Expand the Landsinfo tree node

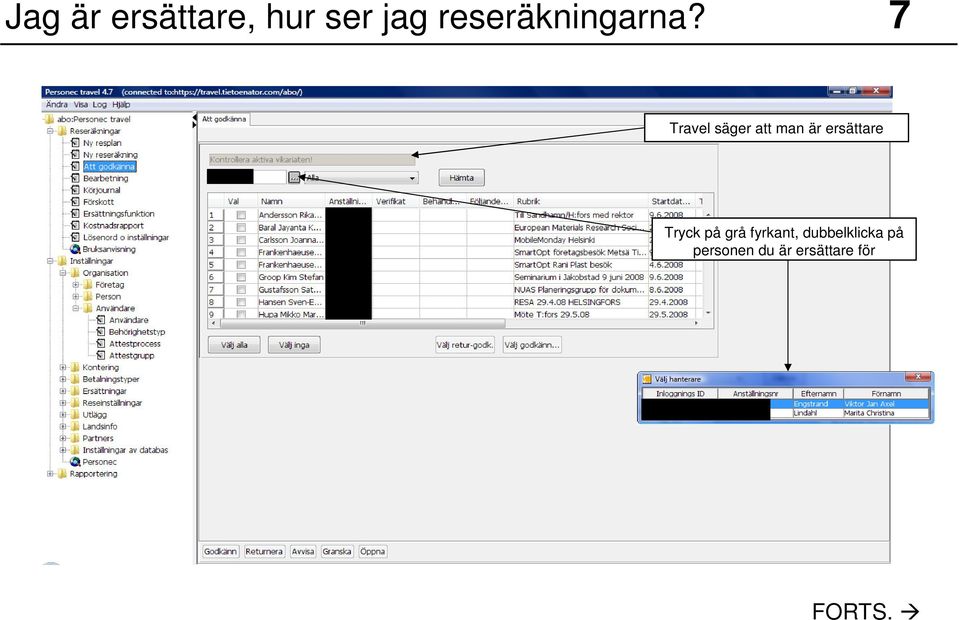pyautogui.click(x=63, y=427)
